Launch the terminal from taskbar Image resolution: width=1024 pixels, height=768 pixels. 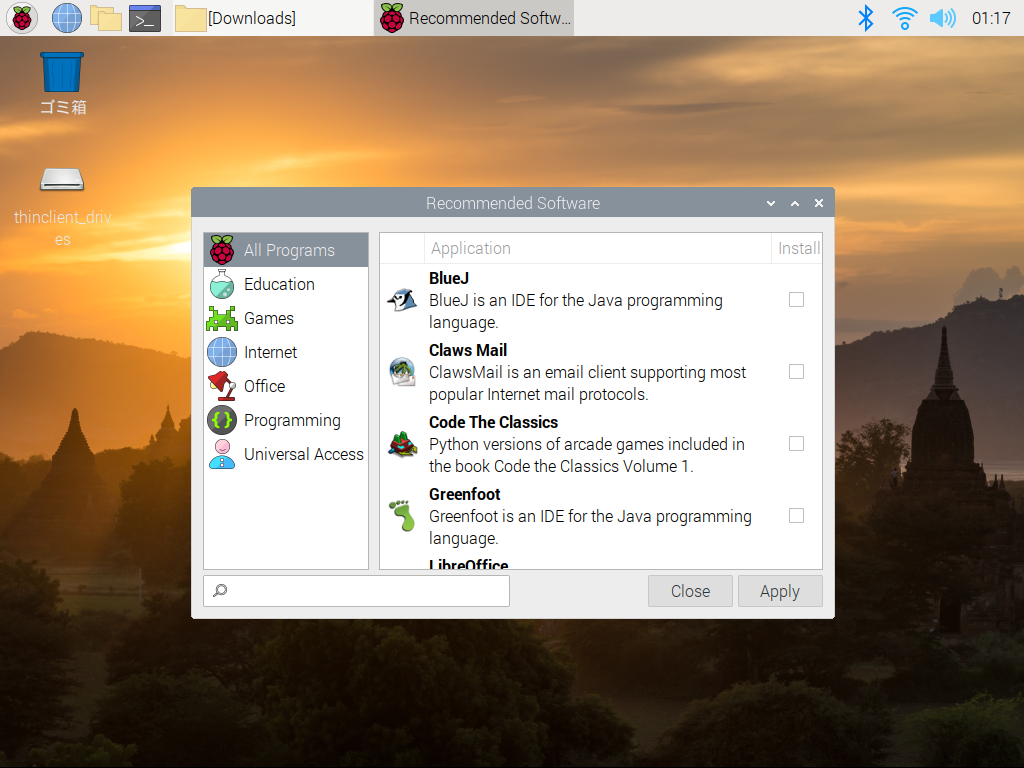[145, 18]
